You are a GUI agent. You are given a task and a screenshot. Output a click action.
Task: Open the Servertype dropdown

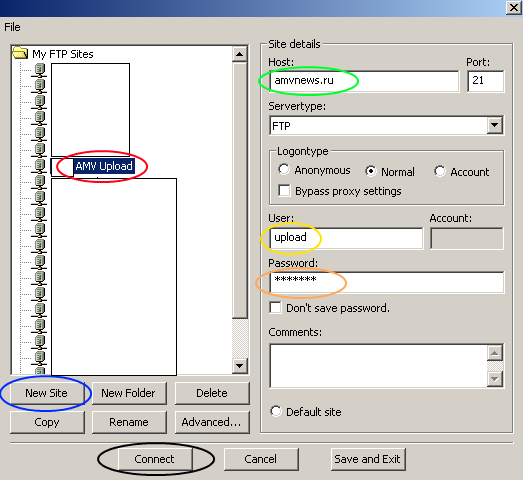pos(494,125)
